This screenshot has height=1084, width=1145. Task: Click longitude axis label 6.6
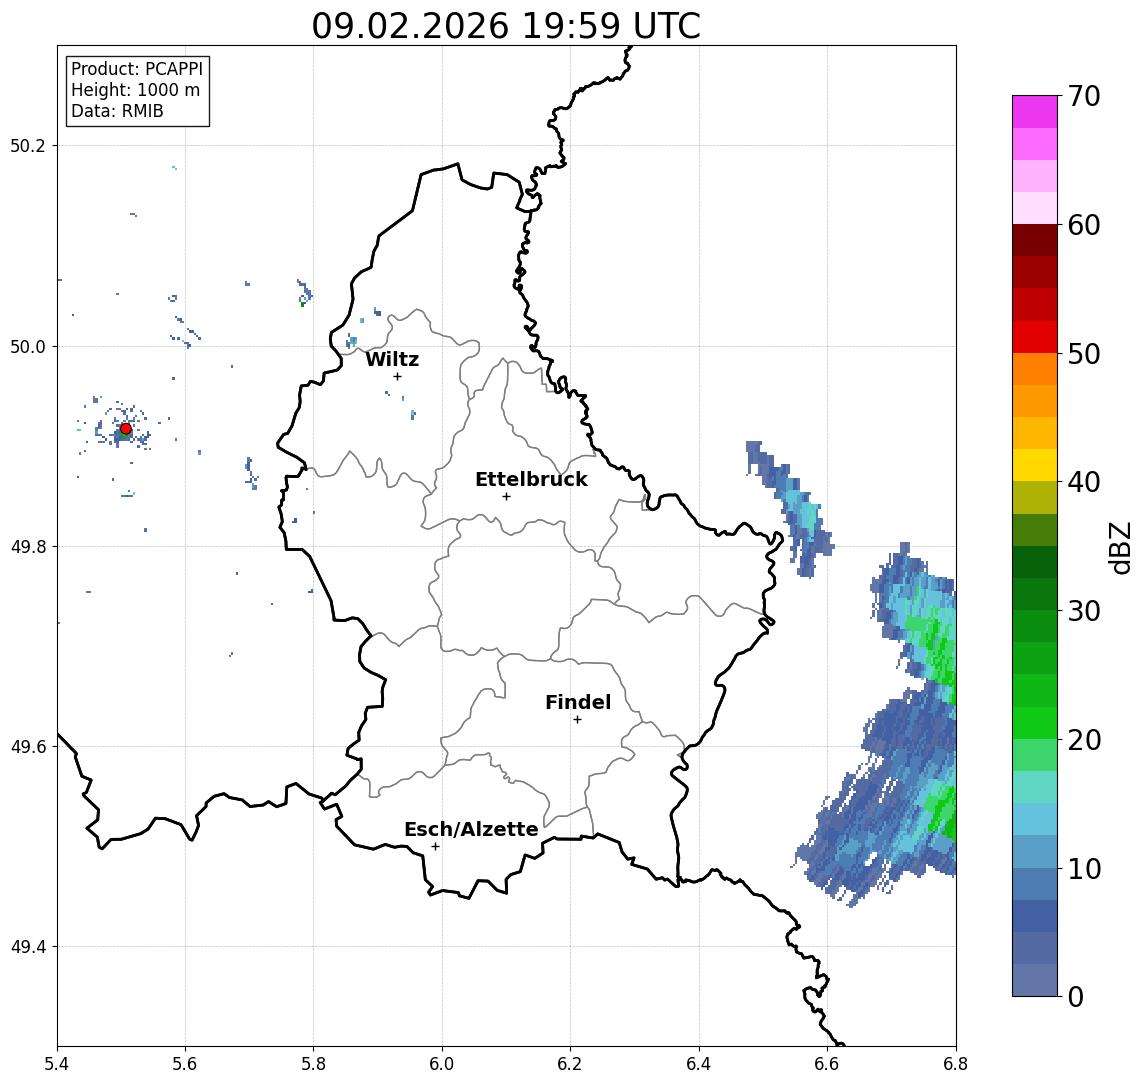coord(827,1064)
